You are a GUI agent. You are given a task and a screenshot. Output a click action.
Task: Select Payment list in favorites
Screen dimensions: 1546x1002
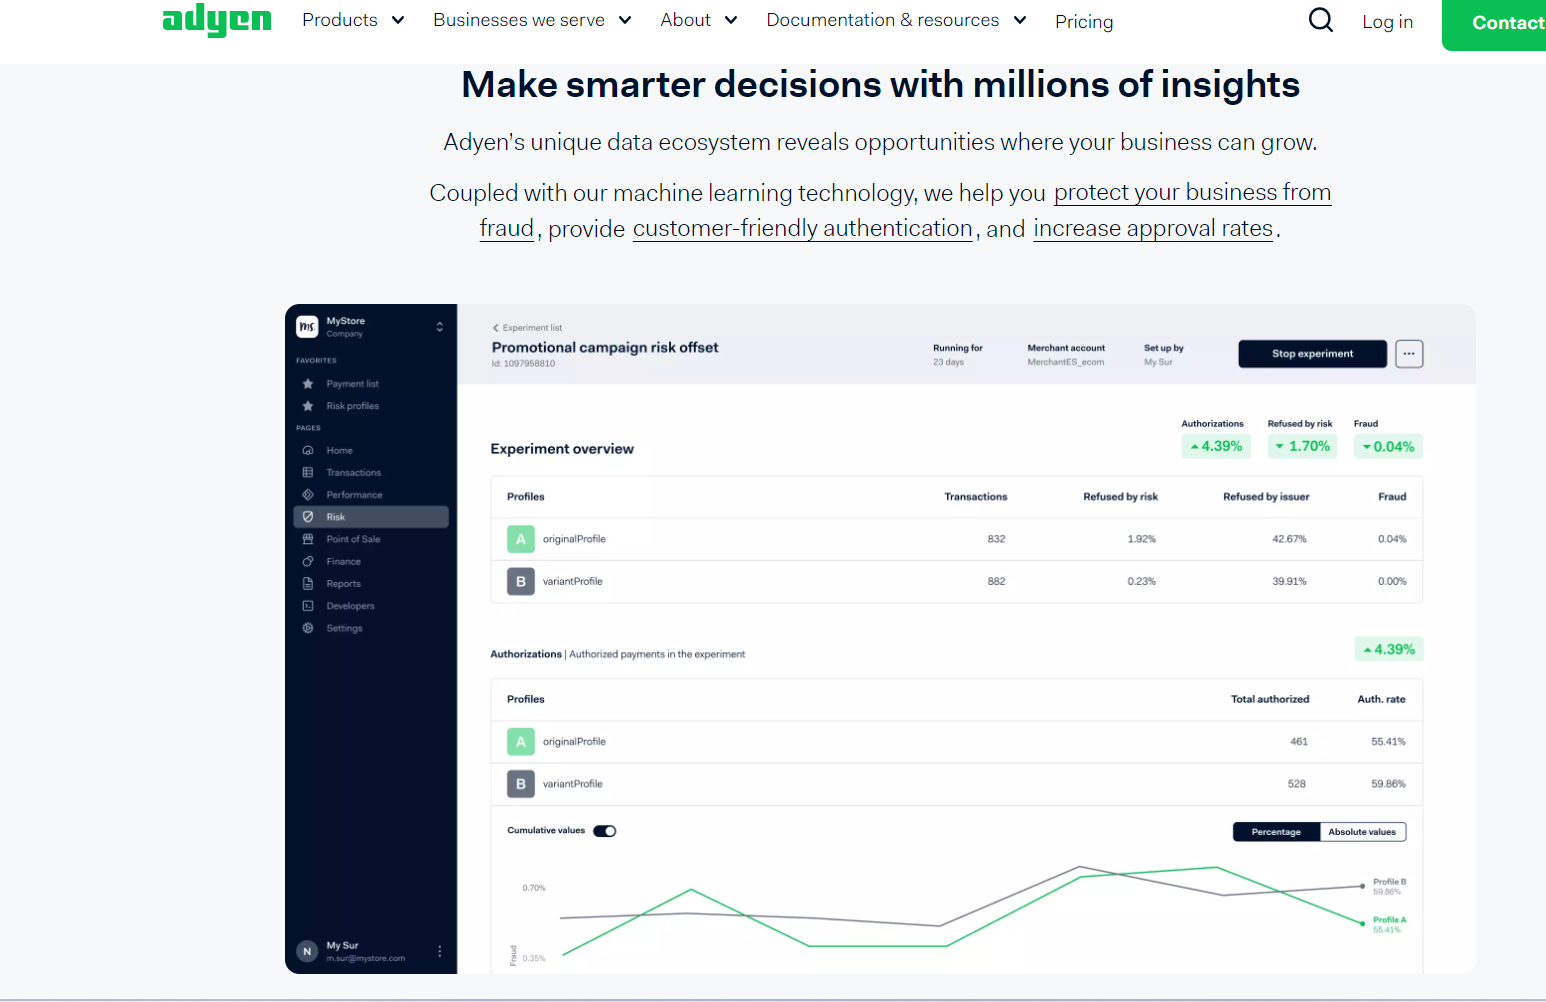click(352, 384)
